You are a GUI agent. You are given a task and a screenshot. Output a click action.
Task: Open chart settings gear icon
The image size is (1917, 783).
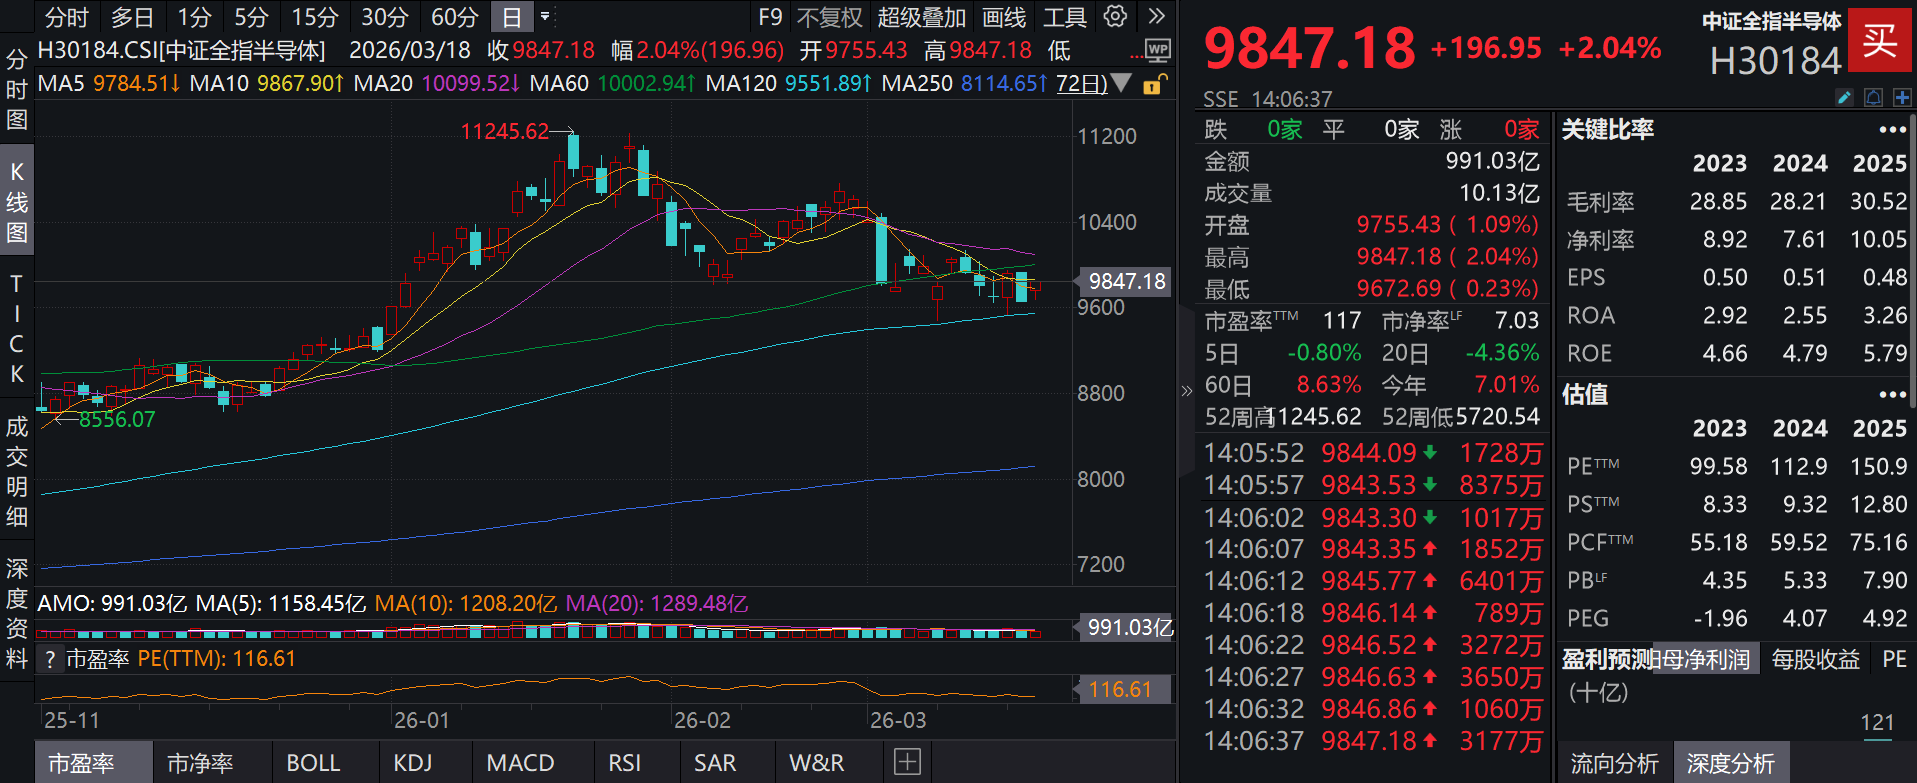click(1115, 17)
